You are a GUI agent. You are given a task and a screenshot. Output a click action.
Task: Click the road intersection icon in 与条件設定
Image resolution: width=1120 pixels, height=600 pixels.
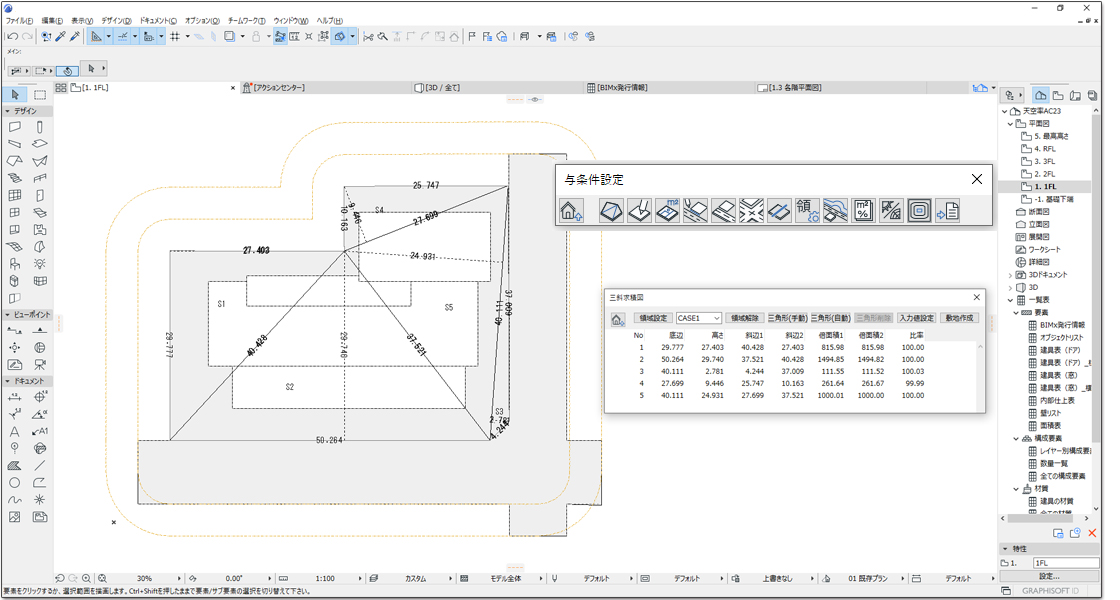point(751,211)
